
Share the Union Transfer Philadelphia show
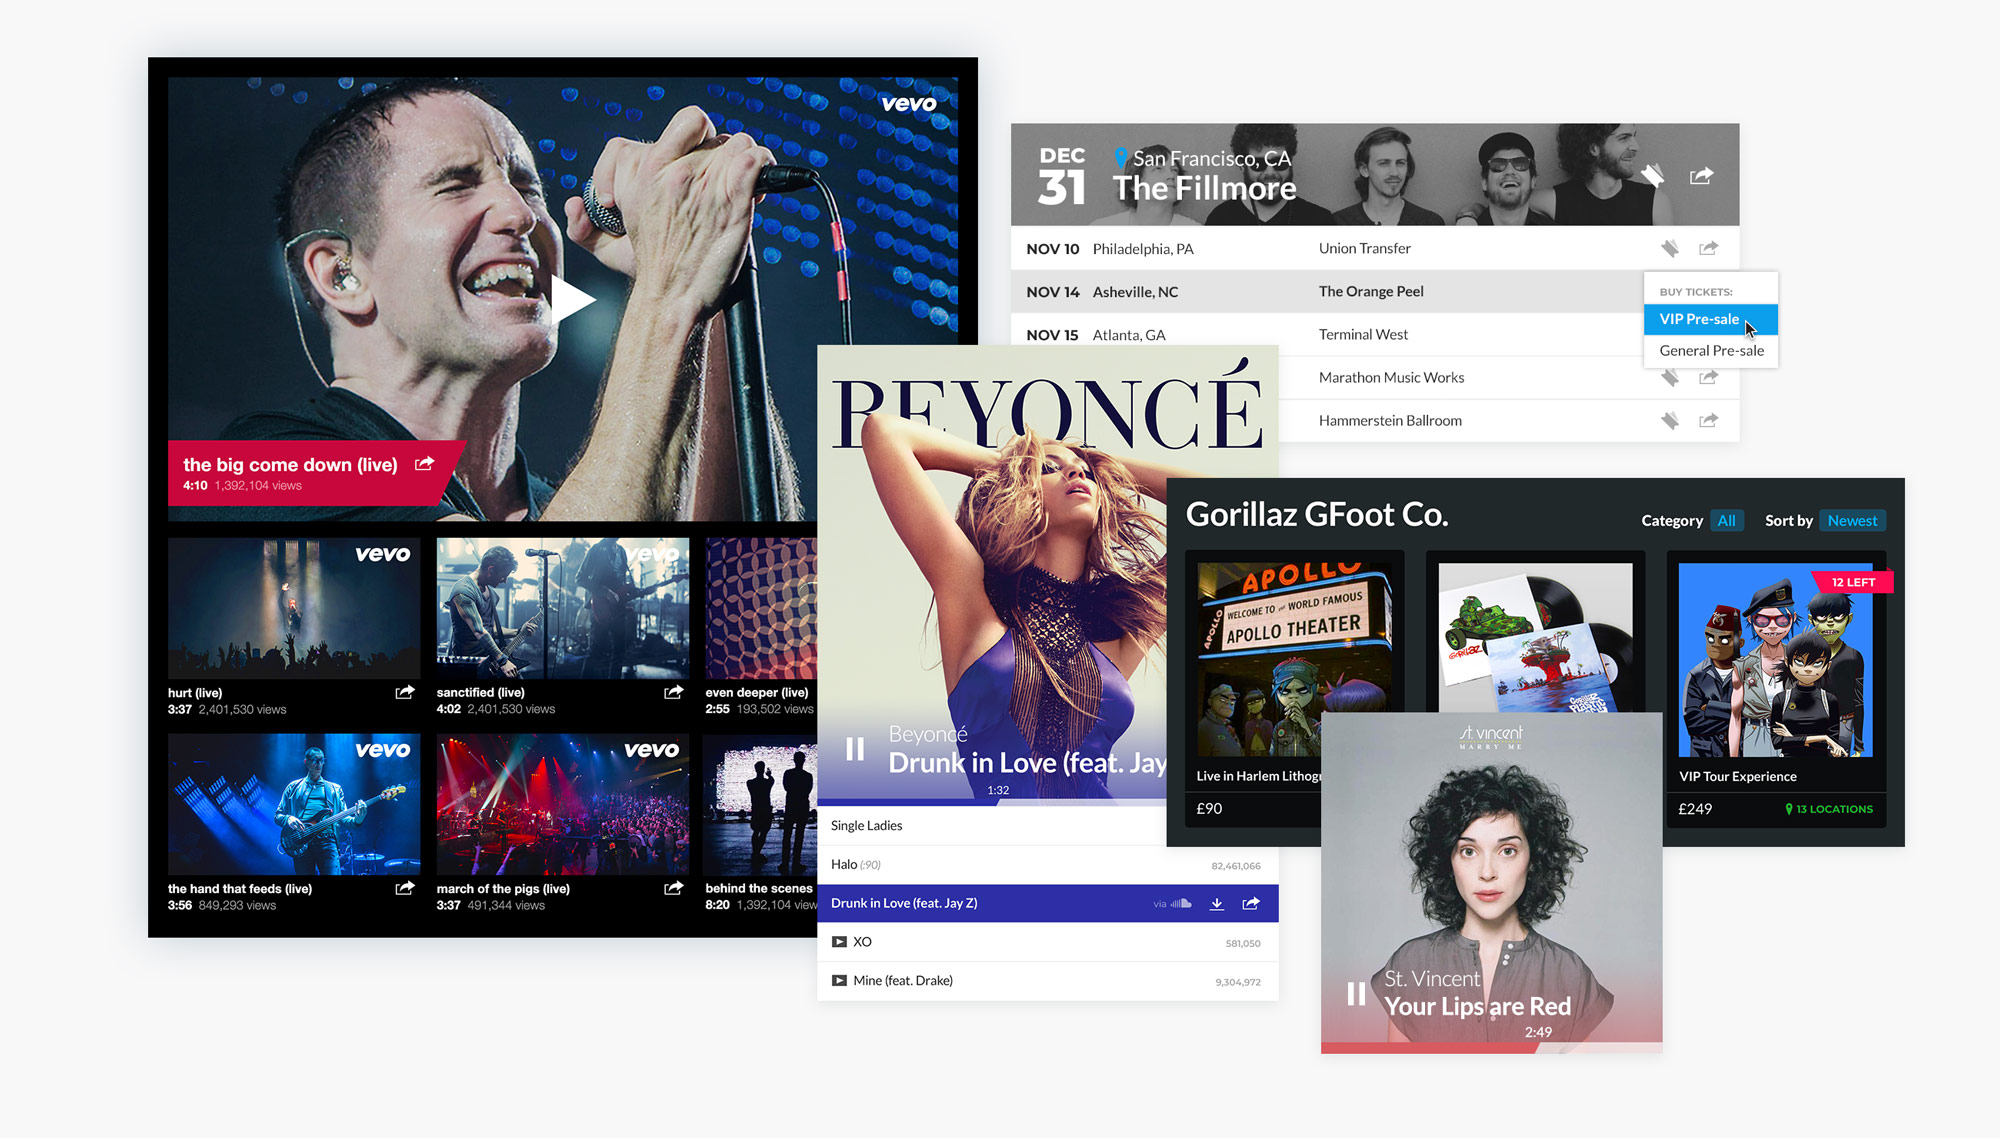(1709, 248)
